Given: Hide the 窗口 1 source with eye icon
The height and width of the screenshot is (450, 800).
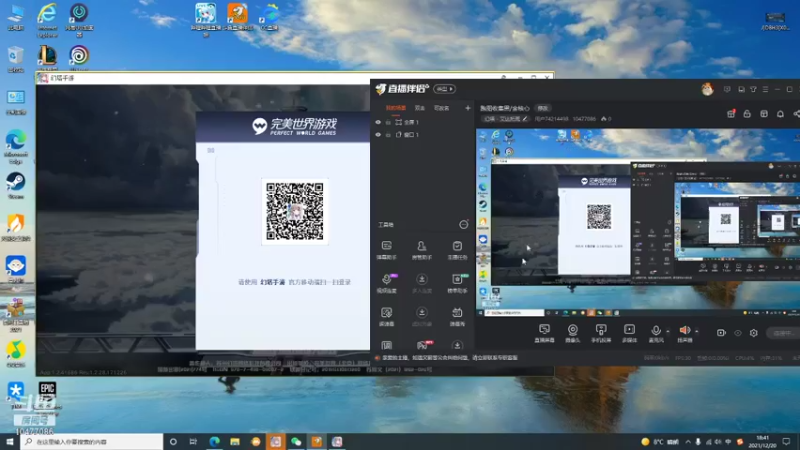Looking at the screenshot, I should 378,135.
